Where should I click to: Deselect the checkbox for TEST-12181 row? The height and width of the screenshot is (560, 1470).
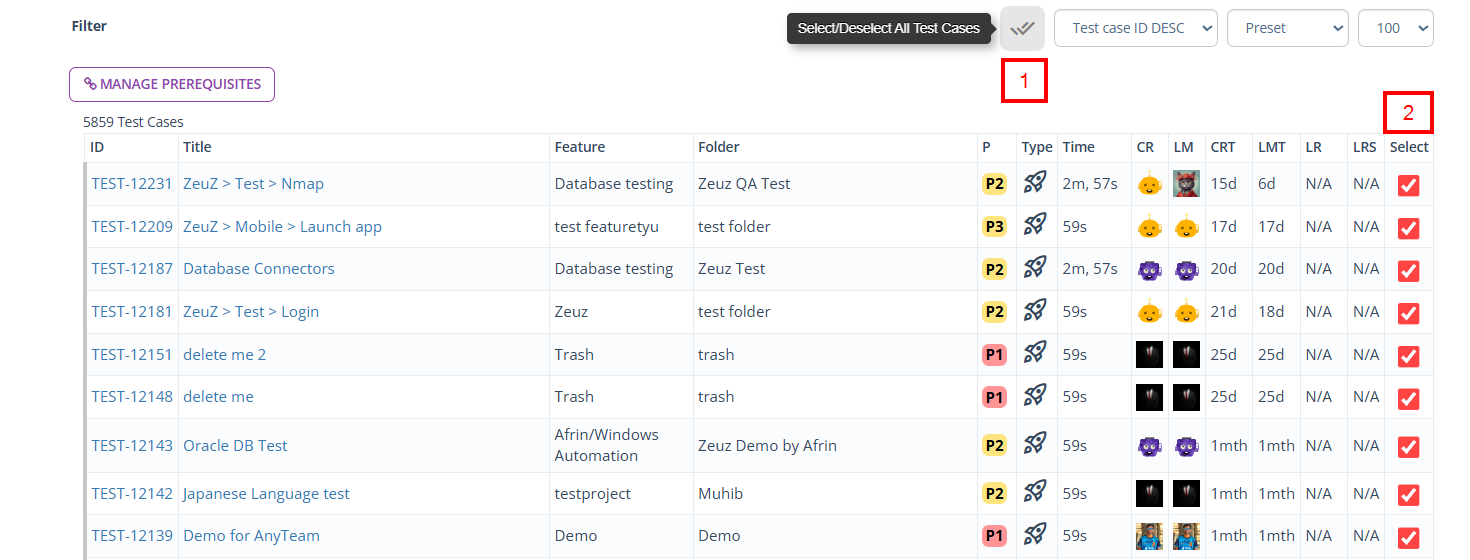click(x=1408, y=313)
